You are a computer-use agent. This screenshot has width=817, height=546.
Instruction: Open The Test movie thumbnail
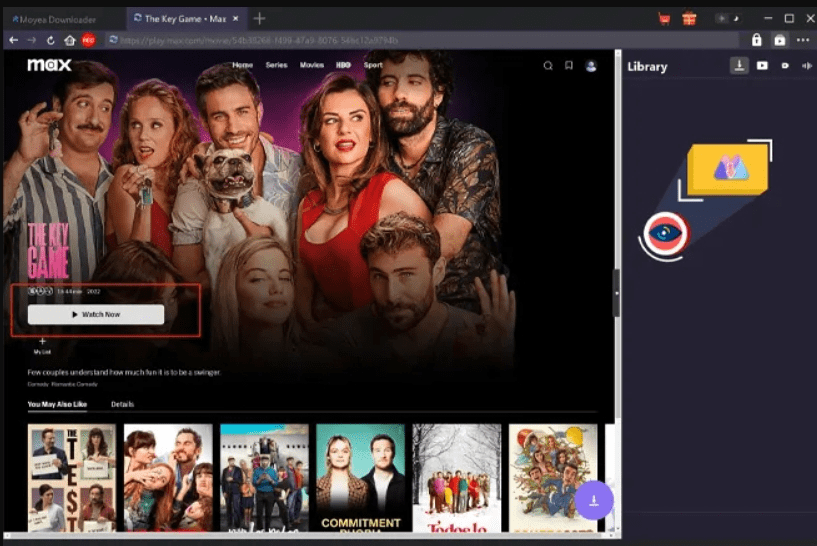coord(72,478)
